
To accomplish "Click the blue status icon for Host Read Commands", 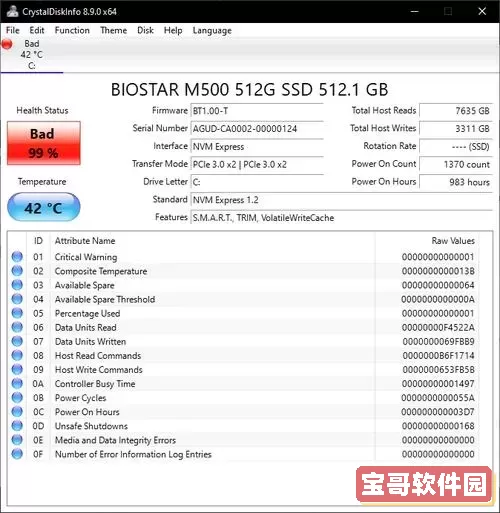I will (x=17, y=355).
